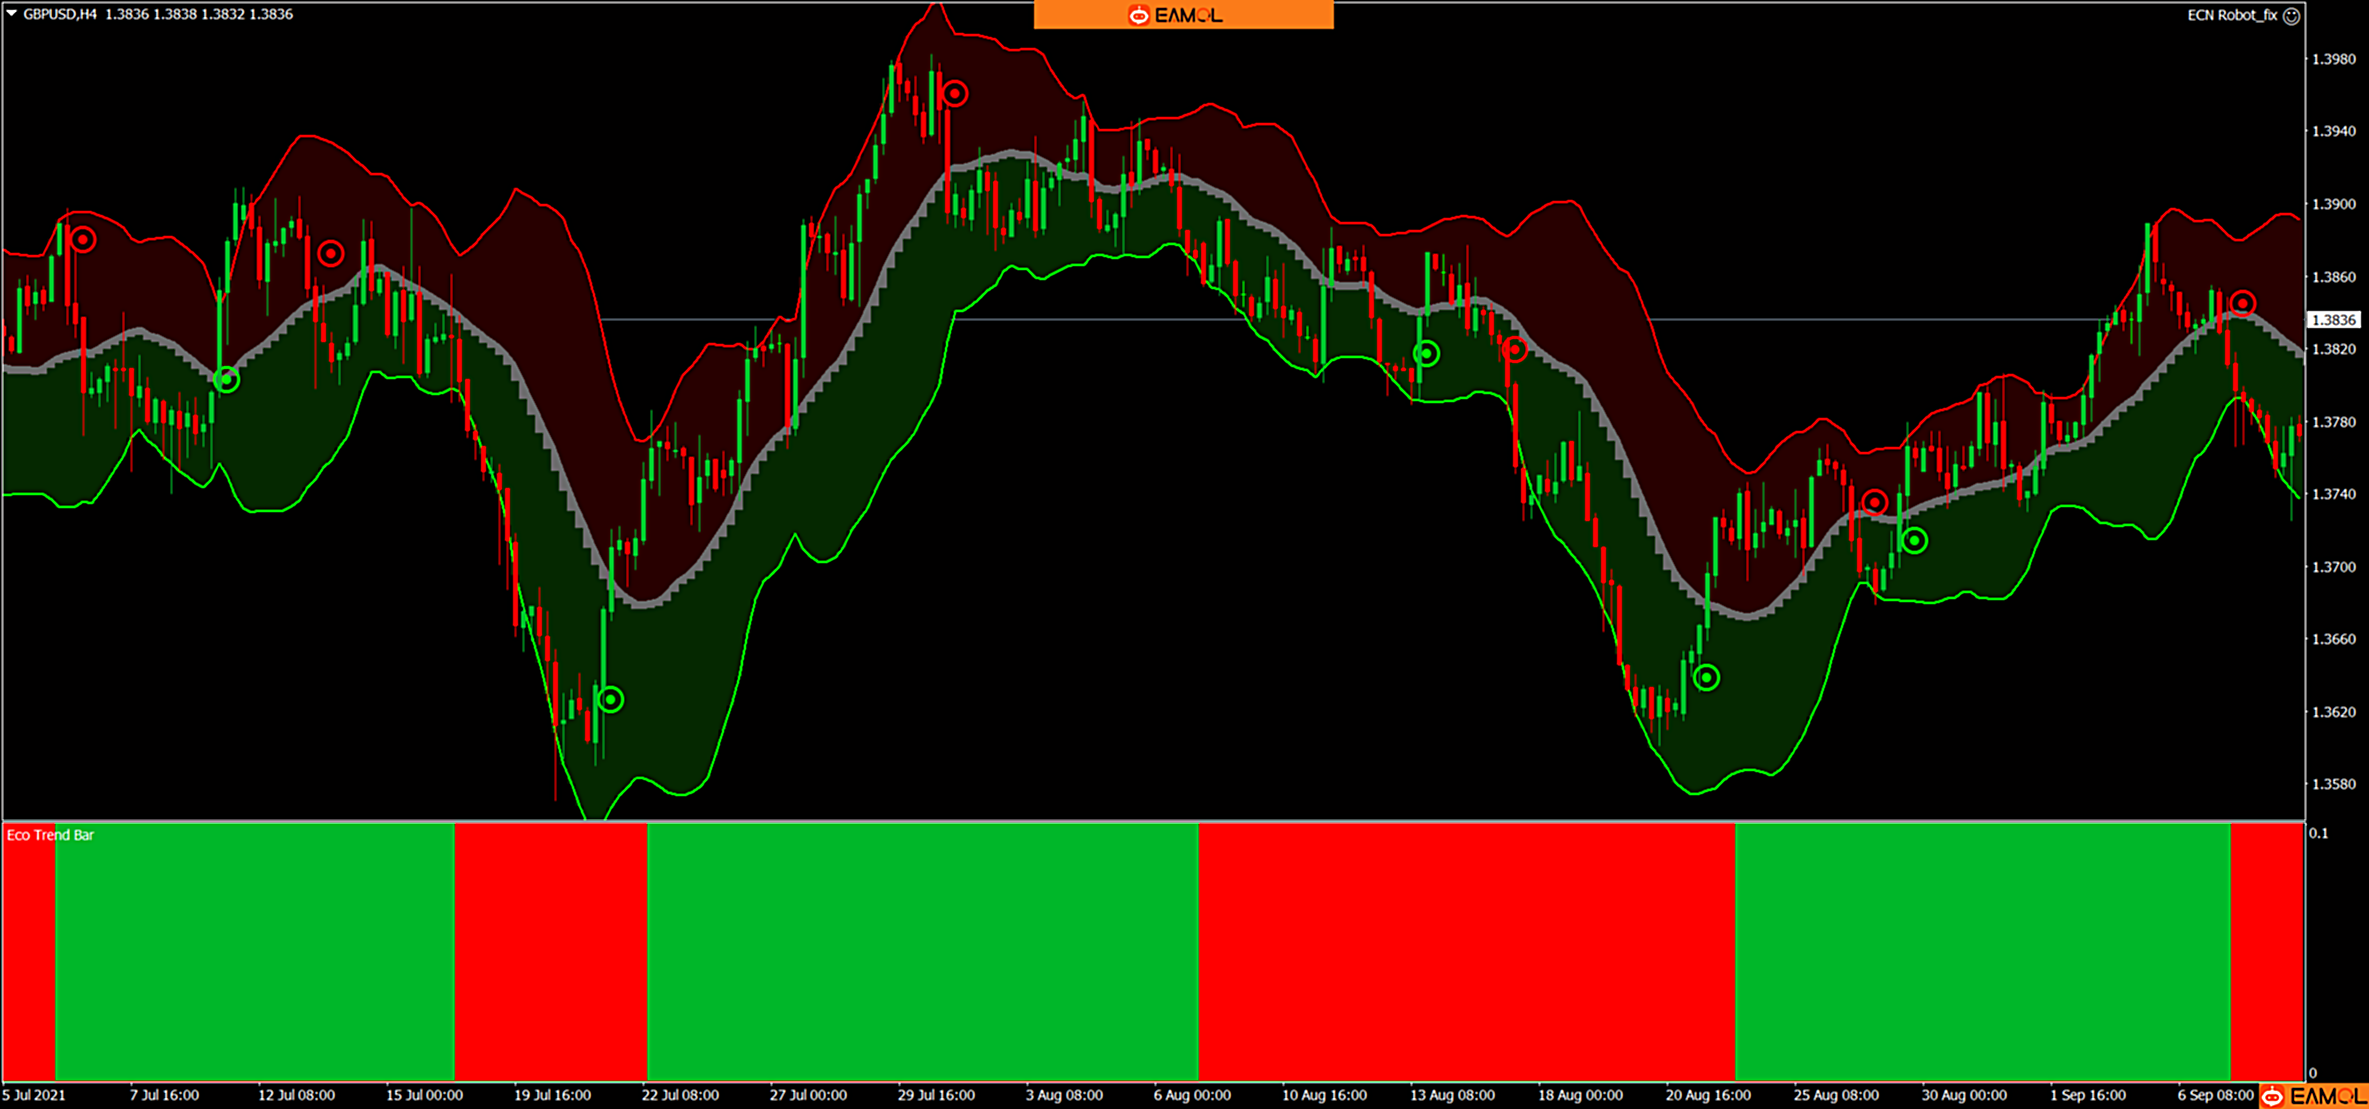Click the 1 Sep 16:00 time label
The height and width of the screenshot is (1109, 2369).
[2088, 1095]
